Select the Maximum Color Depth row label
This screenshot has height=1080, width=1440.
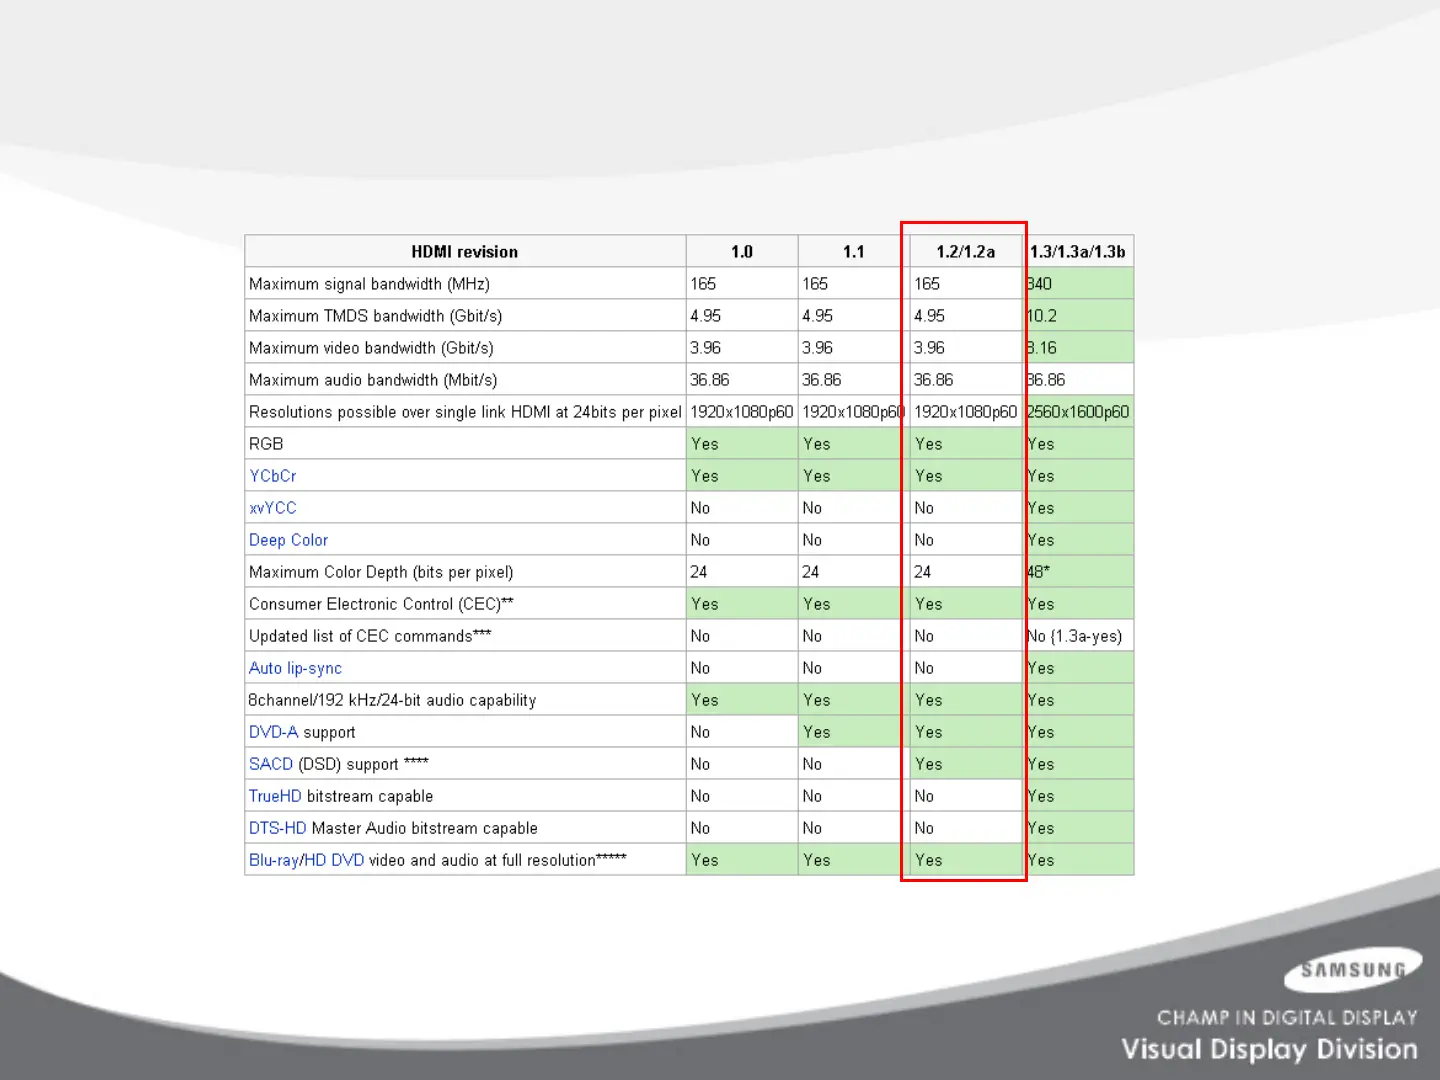click(x=381, y=572)
